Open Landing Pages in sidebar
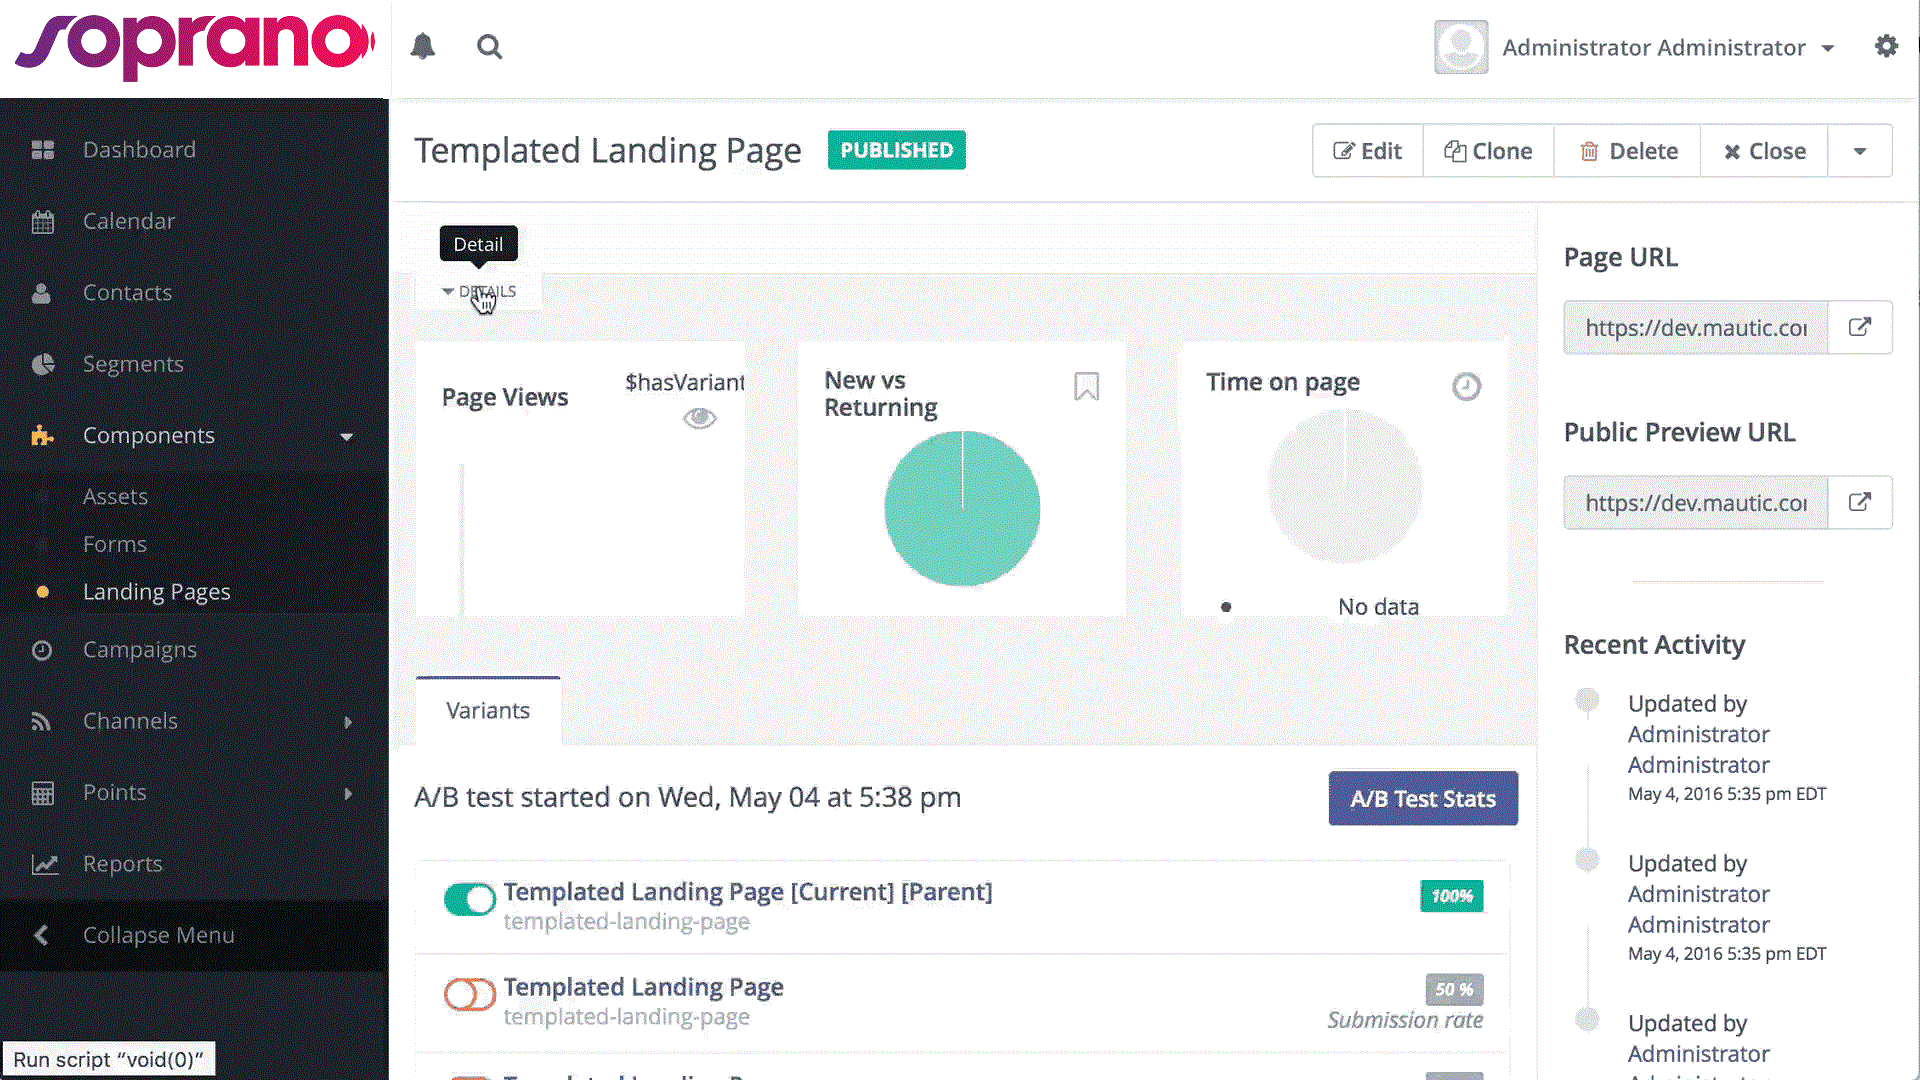This screenshot has height=1080, width=1920. (156, 592)
